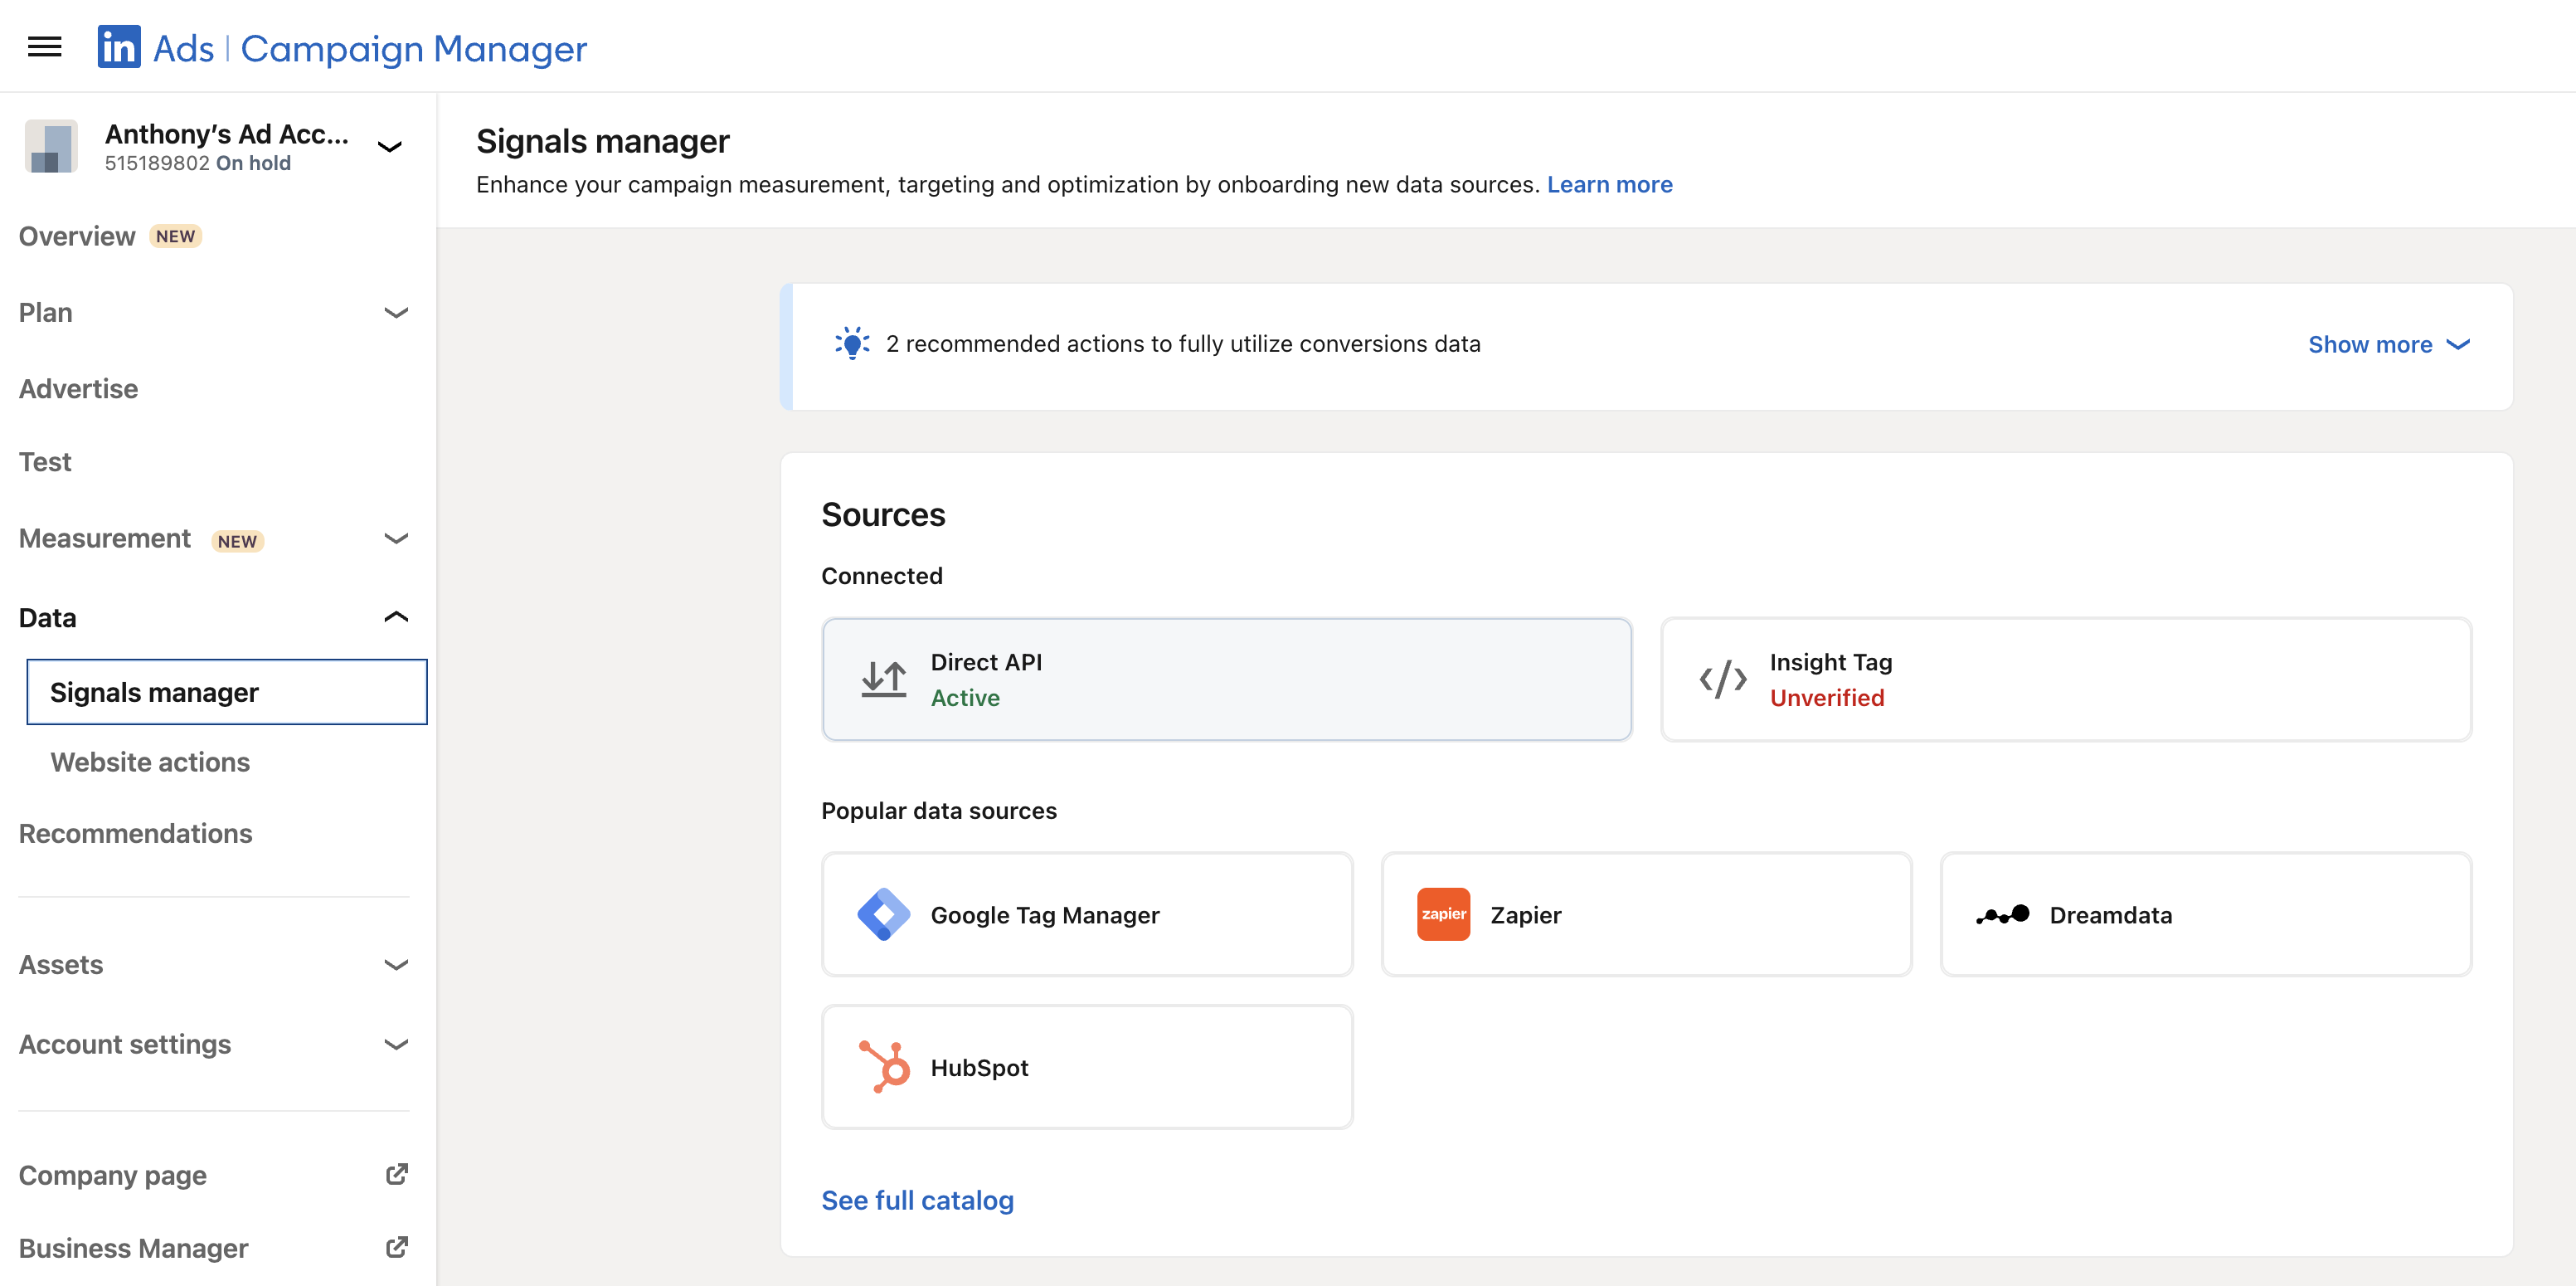Open the hamburger navigation menu
Image resolution: width=2576 pixels, height=1286 pixels.
click(45, 47)
